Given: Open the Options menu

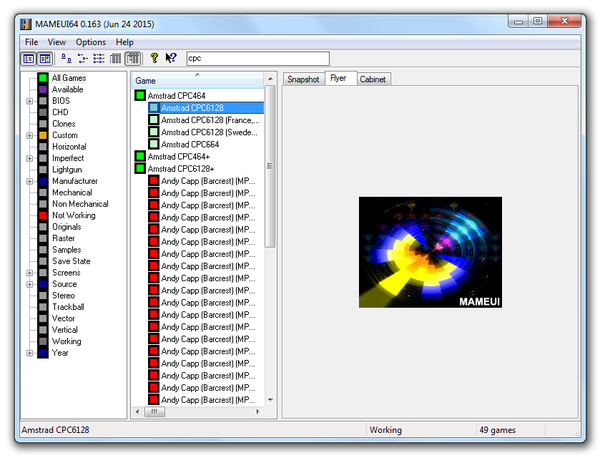Looking at the screenshot, I should click(x=91, y=42).
